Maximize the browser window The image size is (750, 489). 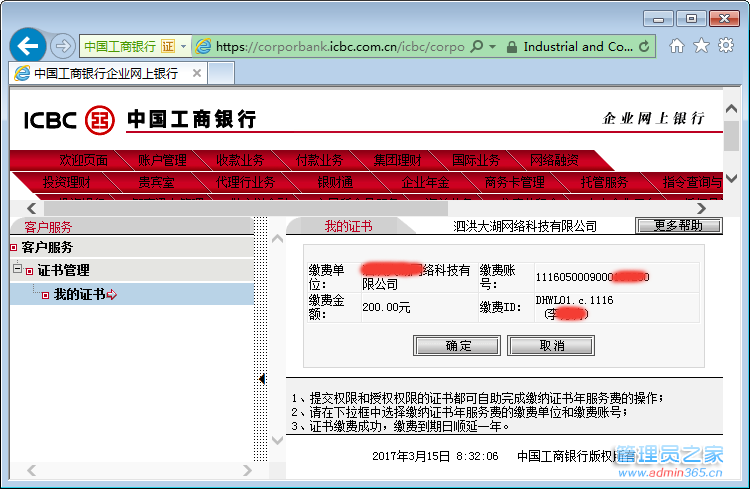(x=691, y=19)
